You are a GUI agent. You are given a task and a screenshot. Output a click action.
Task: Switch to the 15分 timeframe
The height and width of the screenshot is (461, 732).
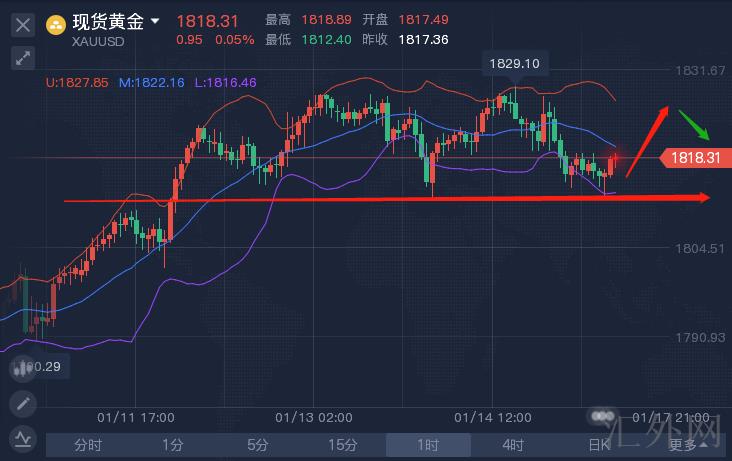click(343, 445)
